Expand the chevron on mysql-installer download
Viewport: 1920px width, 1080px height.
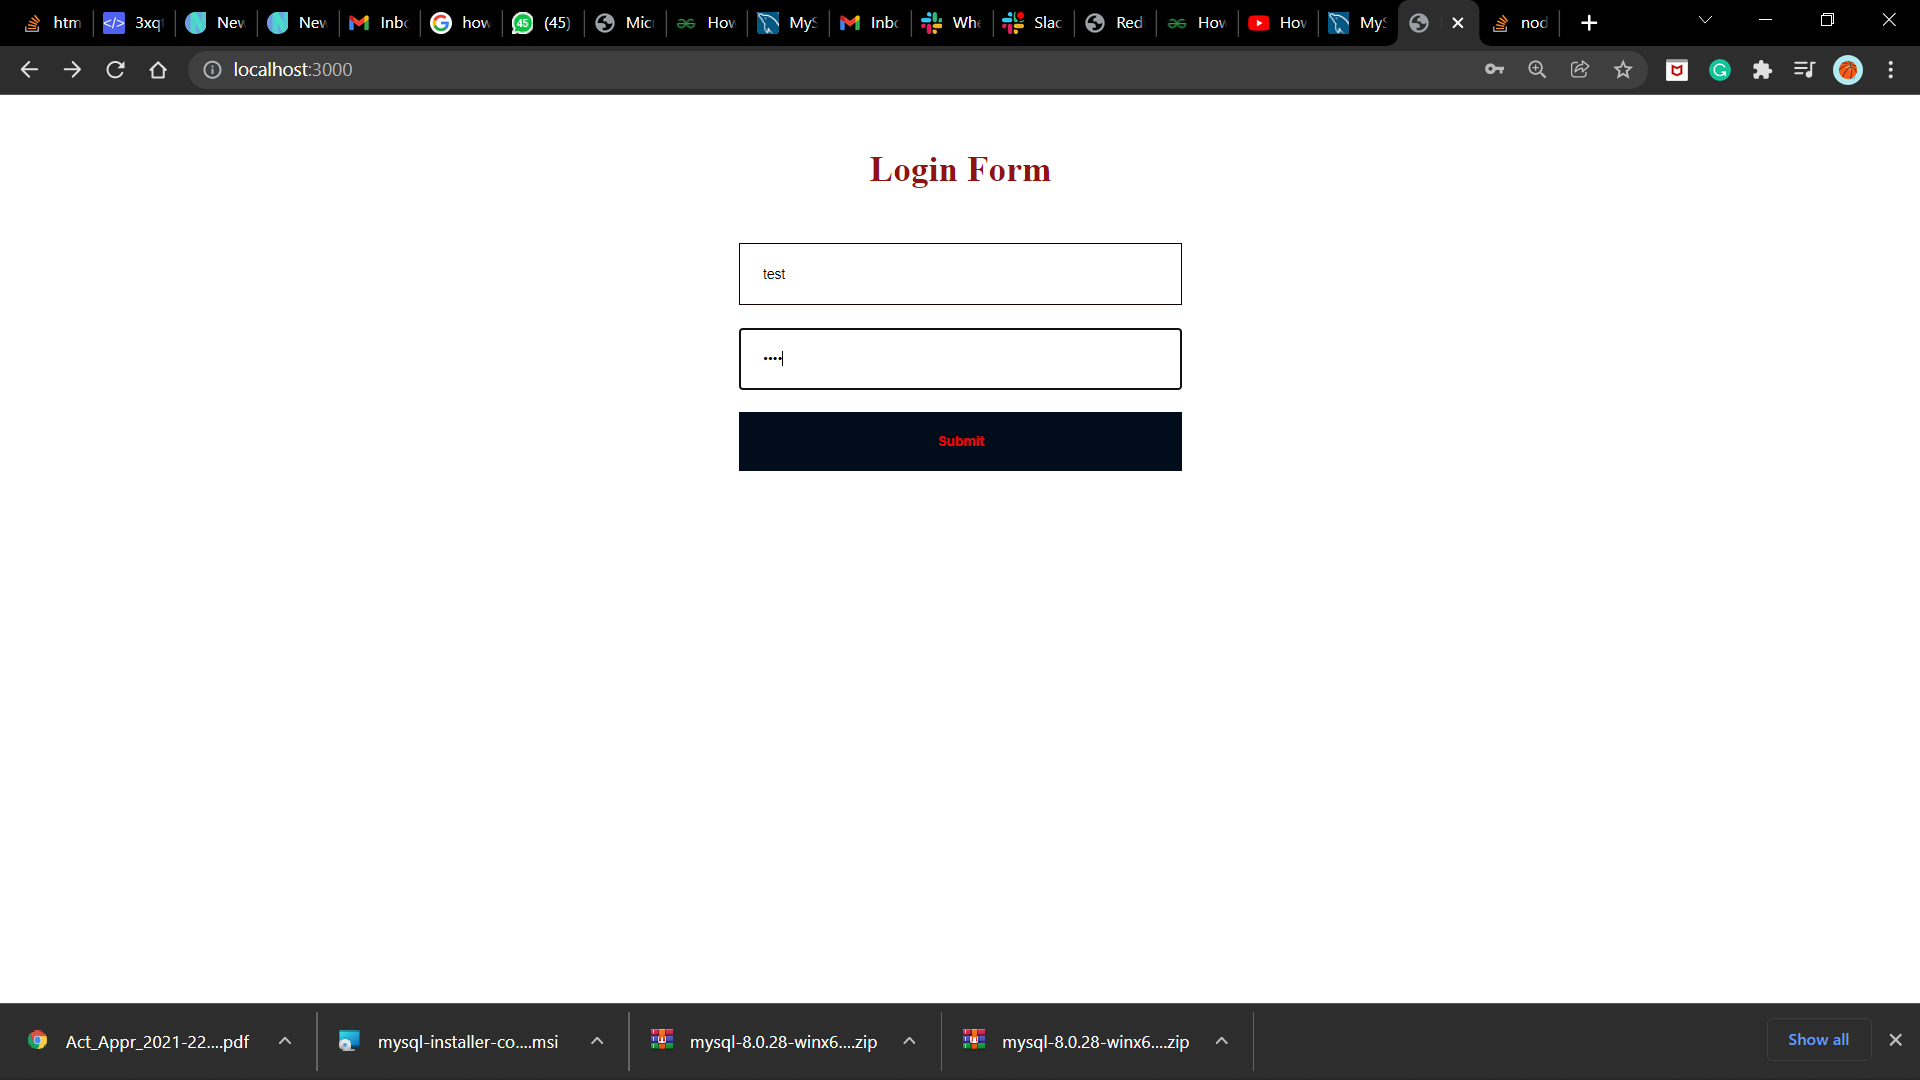596,1041
